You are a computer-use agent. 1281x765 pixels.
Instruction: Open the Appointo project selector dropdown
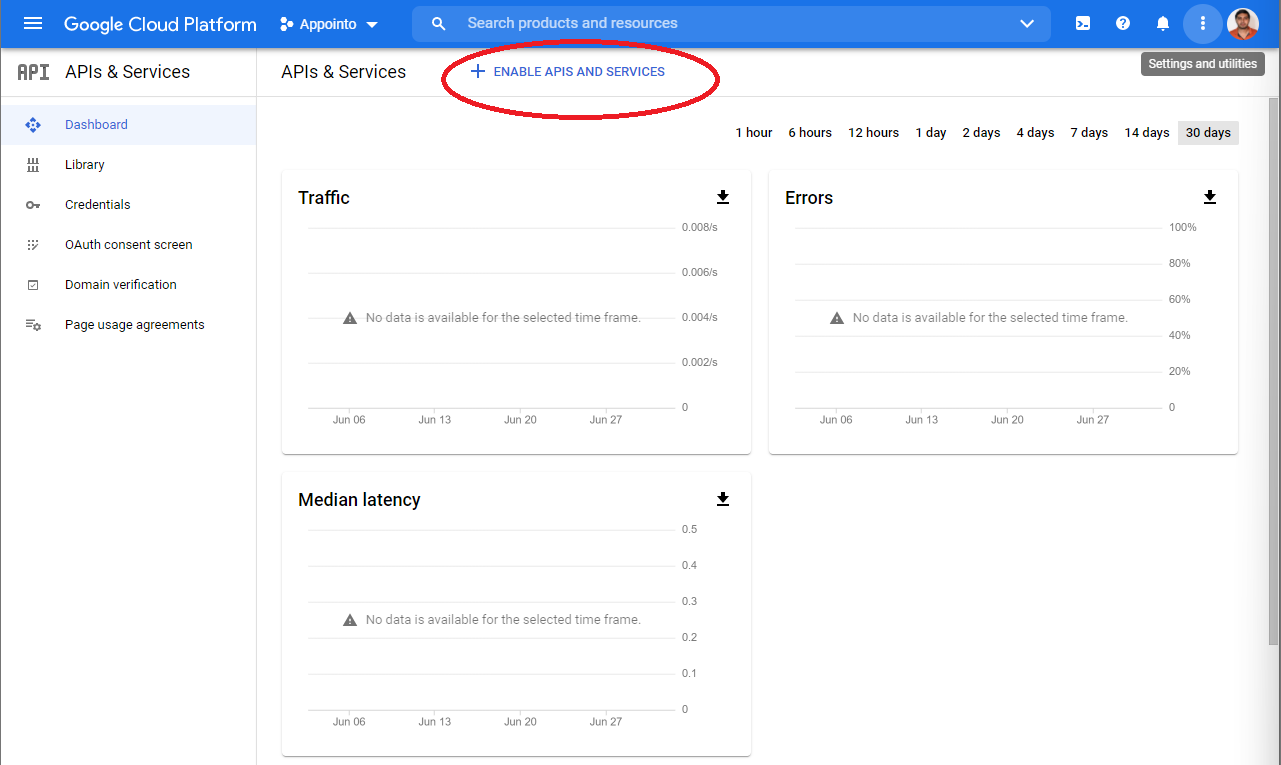tap(329, 24)
